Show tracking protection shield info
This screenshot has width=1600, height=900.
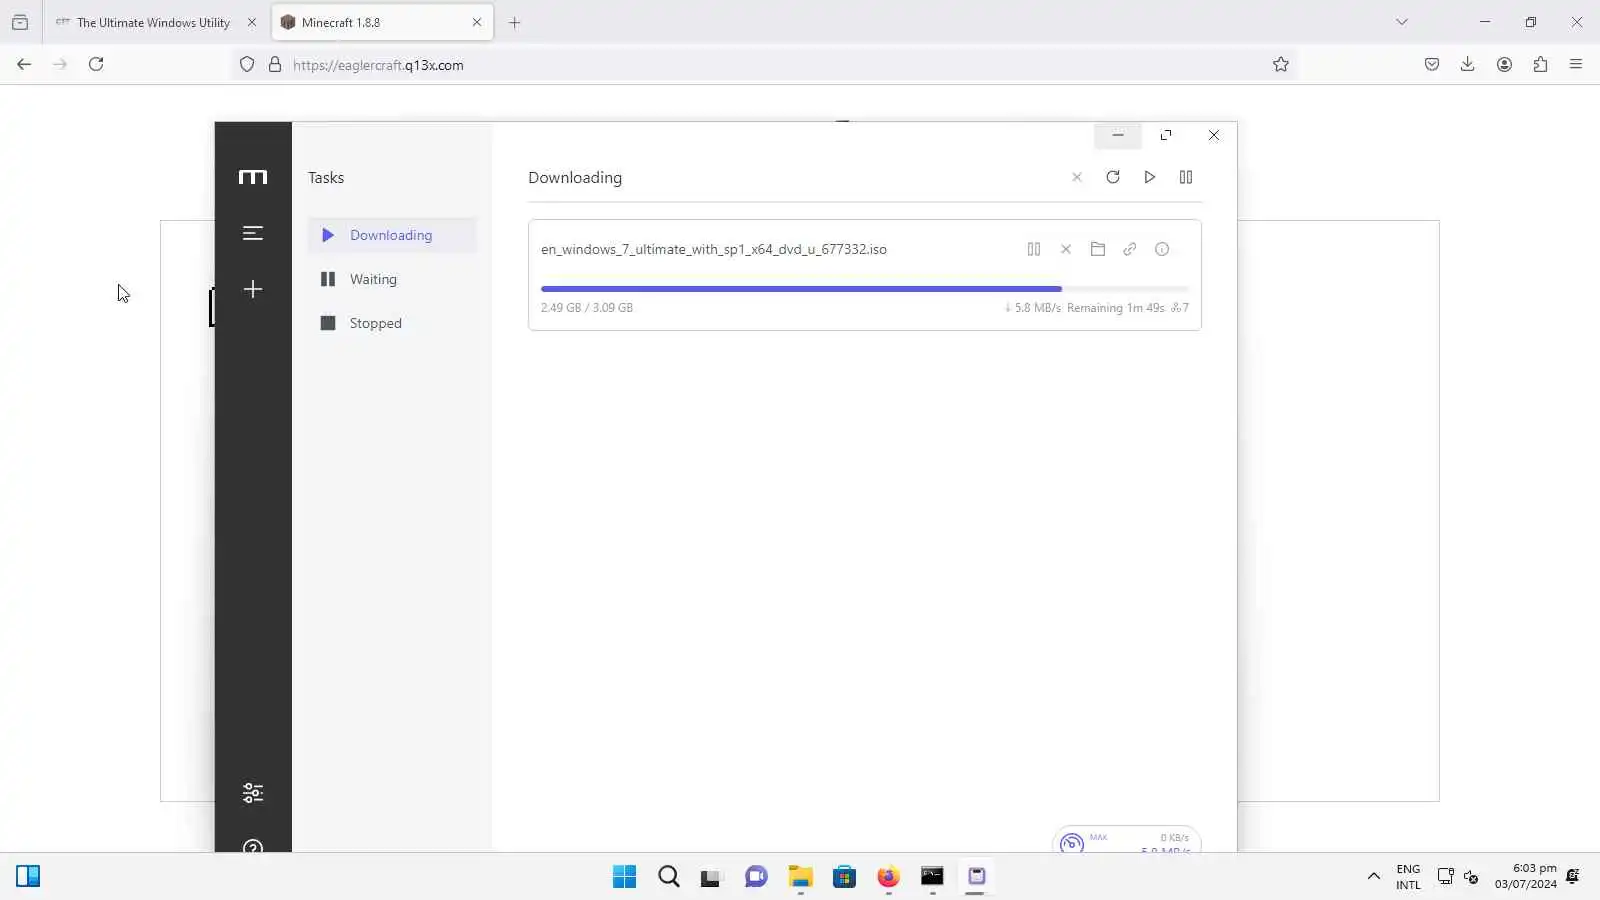pyautogui.click(x=247, y=65)
